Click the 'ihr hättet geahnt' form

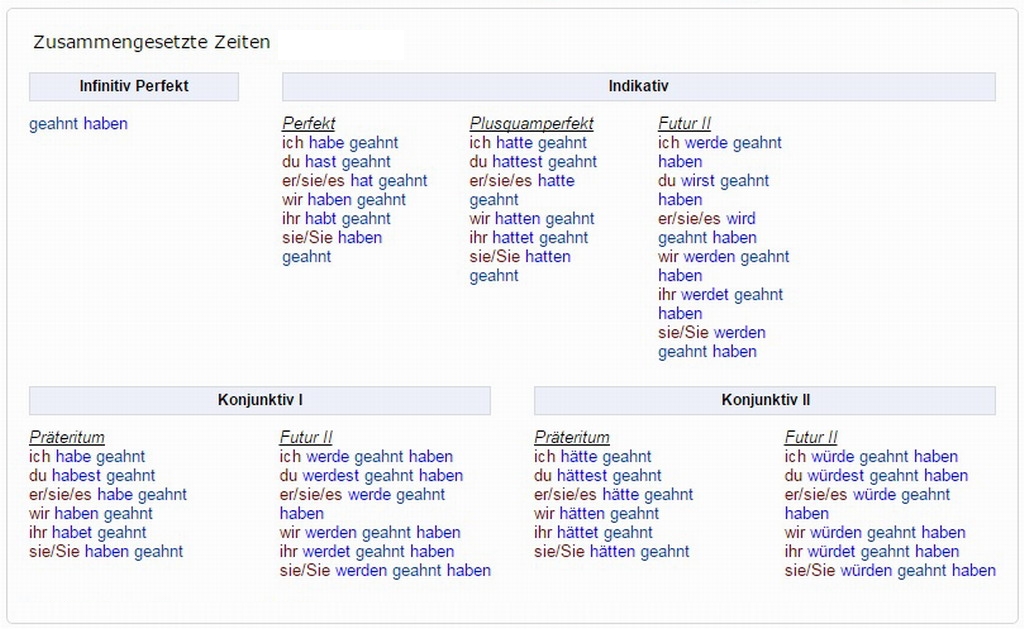click(593, 533)
